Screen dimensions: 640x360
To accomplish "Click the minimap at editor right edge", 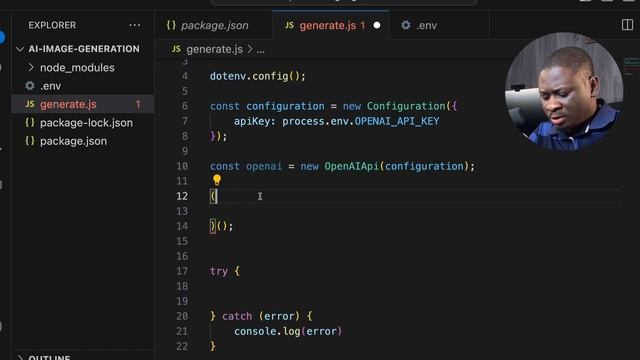I will coord(631,67).
